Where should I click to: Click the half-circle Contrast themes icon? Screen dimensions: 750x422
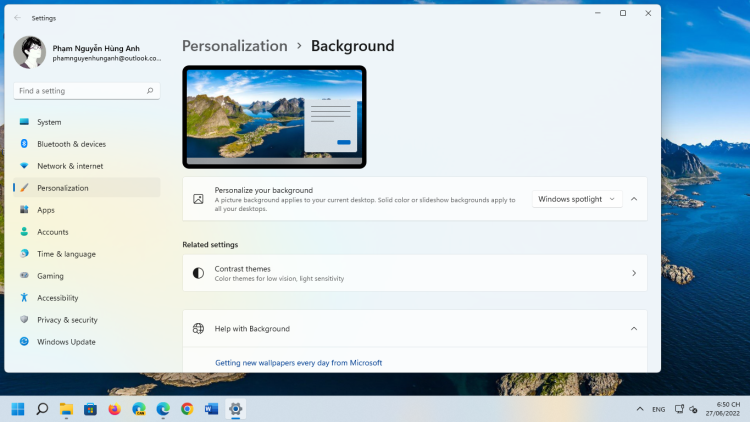point(198,273)
